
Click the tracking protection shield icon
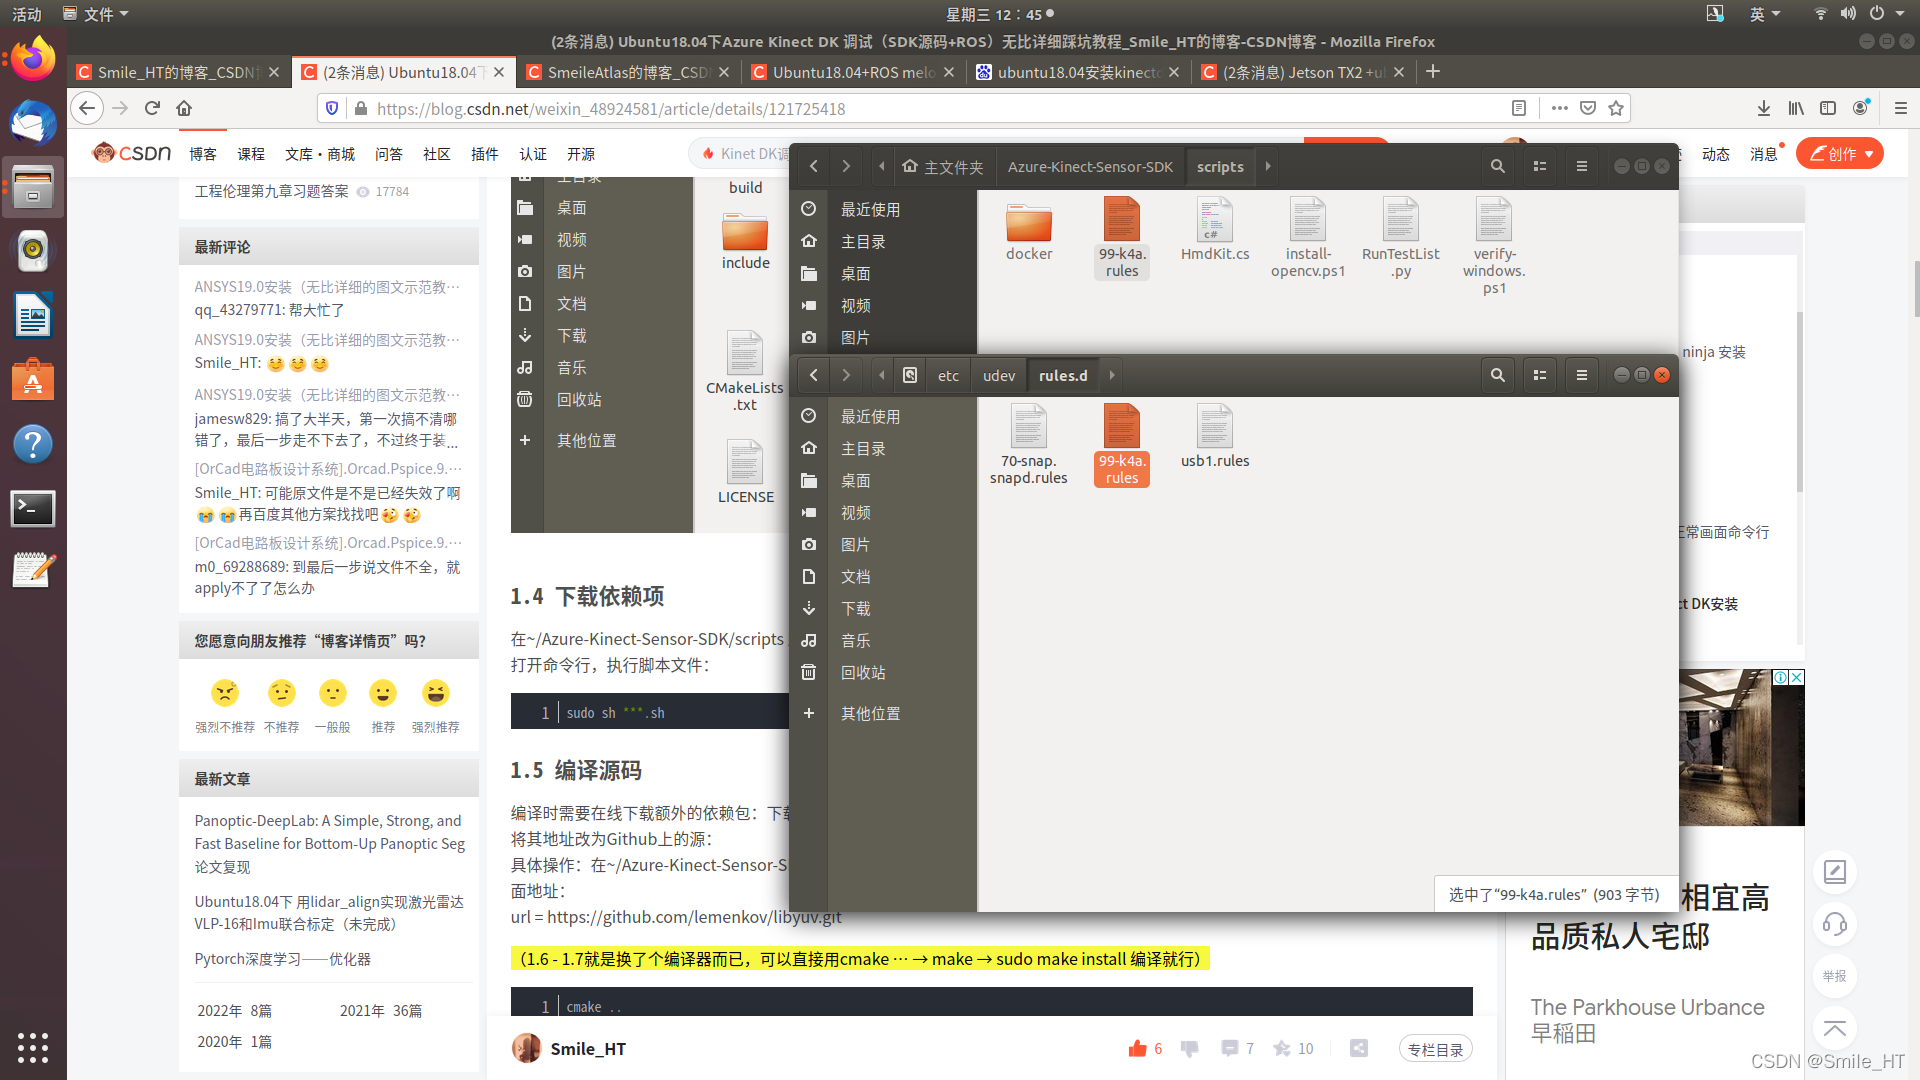pos(332,108)
